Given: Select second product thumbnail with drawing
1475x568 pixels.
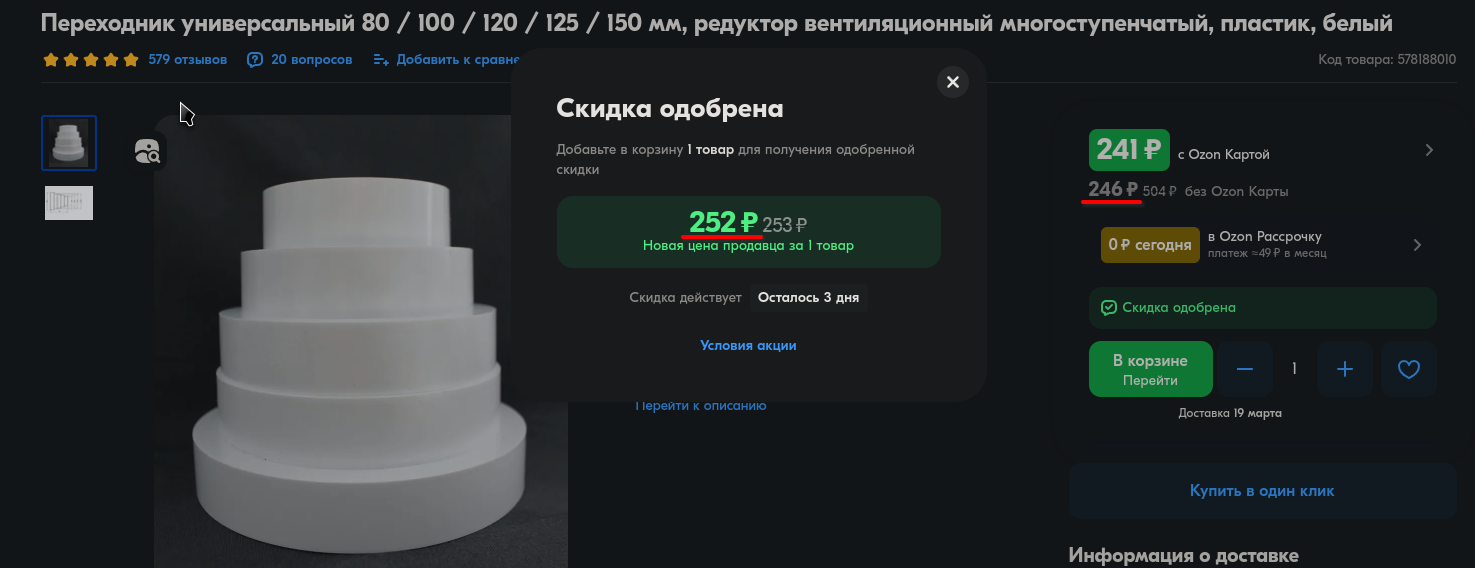Looking at the screenshot, I should click(x=69, y=203).
